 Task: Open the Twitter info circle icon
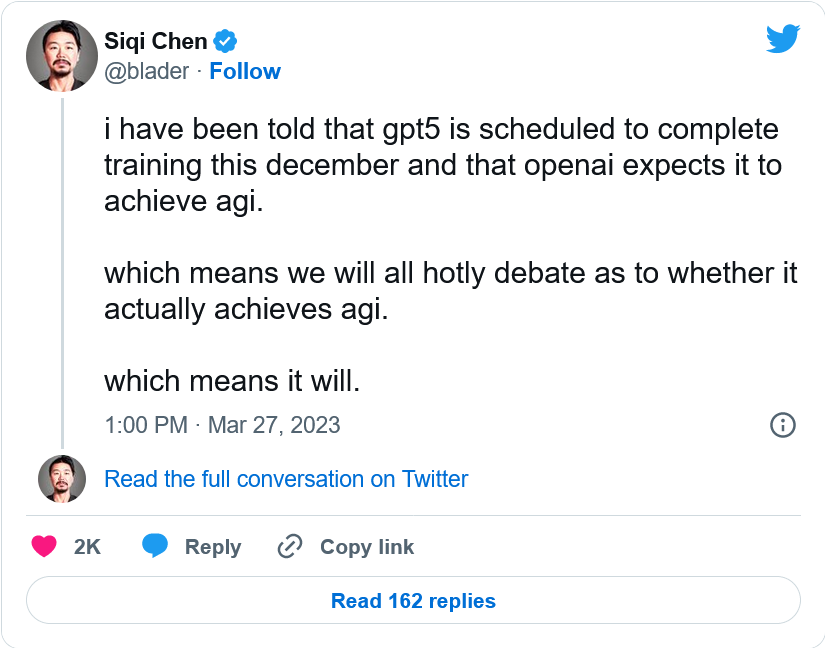point(782,425)
